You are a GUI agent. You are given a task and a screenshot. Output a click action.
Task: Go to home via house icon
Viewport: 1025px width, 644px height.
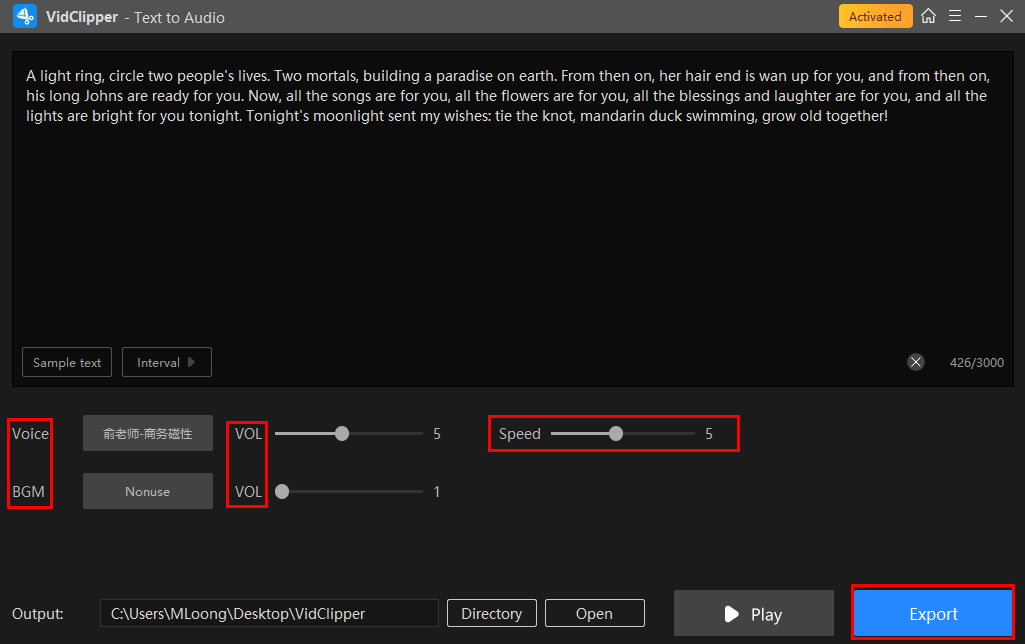(929, 16)
